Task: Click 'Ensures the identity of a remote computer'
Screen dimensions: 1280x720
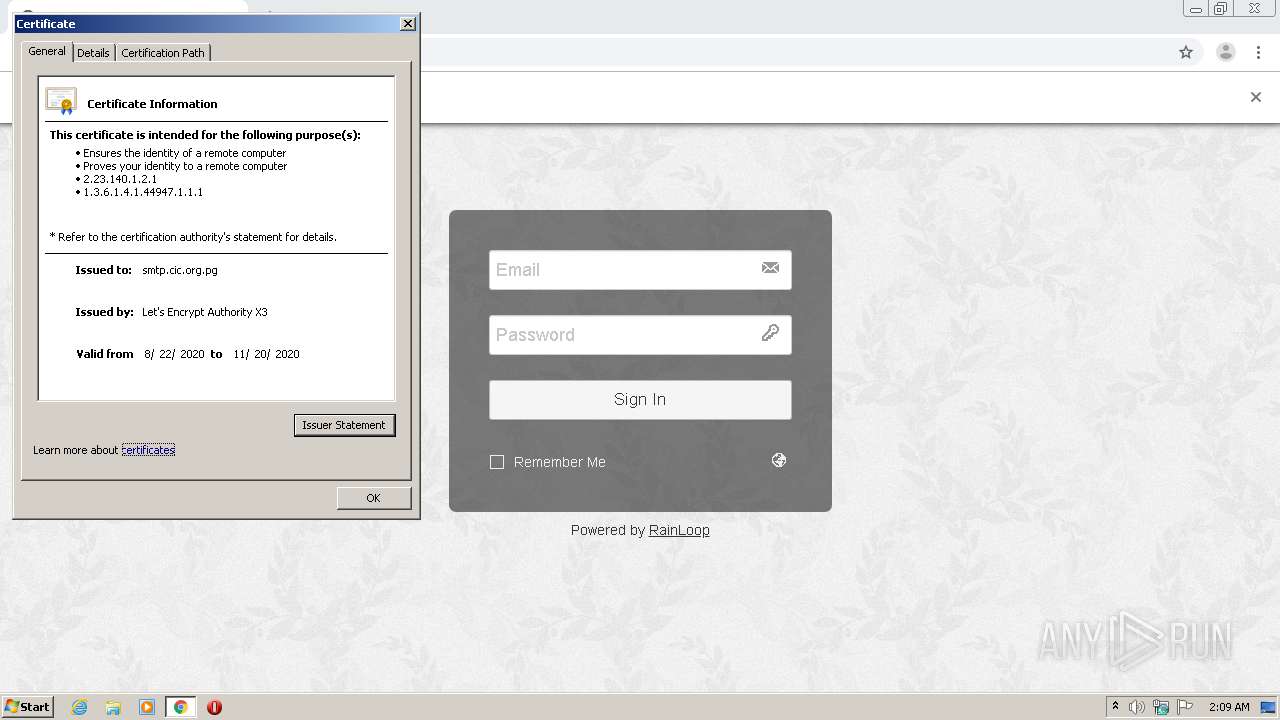Action: click(x=184, y=153)
